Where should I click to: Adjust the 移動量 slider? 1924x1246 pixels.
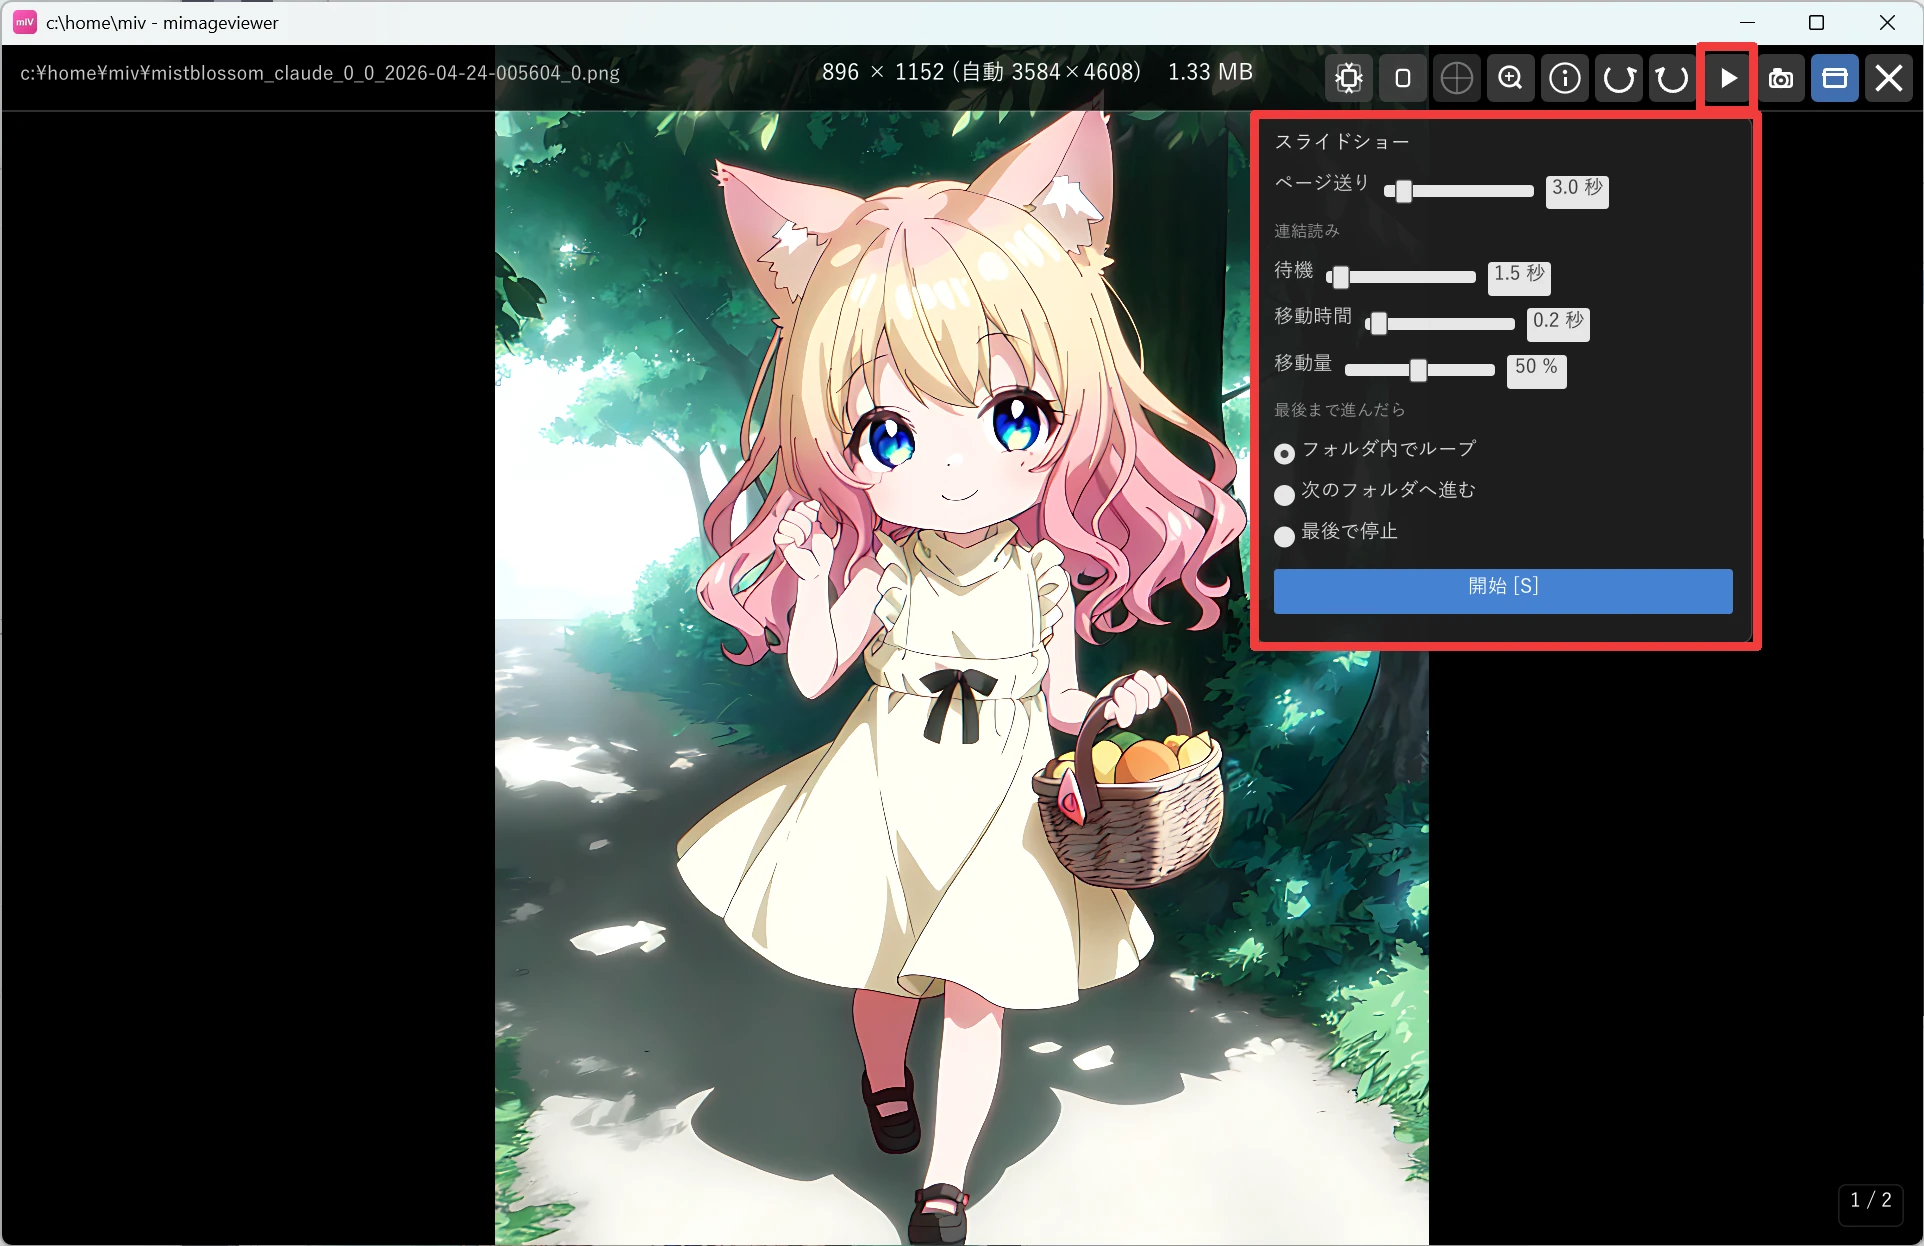[x=1420, y=370]
